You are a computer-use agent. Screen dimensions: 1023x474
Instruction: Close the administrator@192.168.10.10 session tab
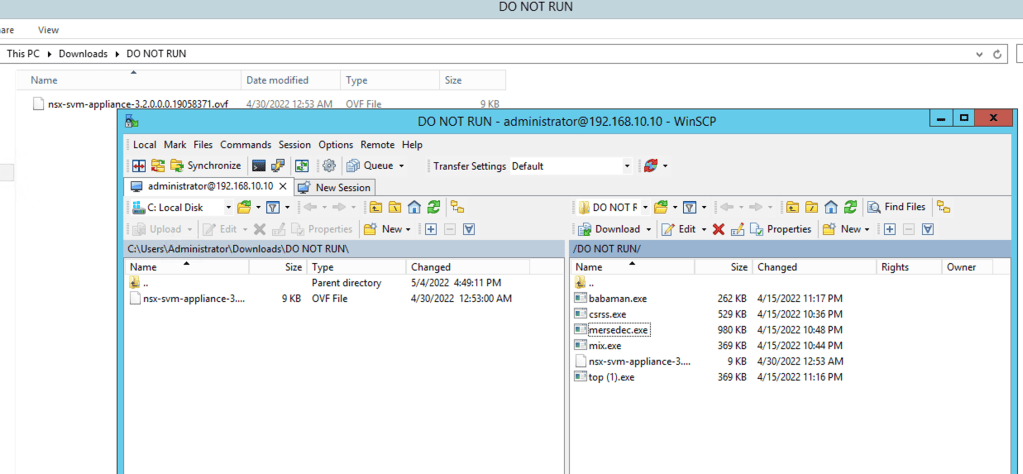pos(282,186)
